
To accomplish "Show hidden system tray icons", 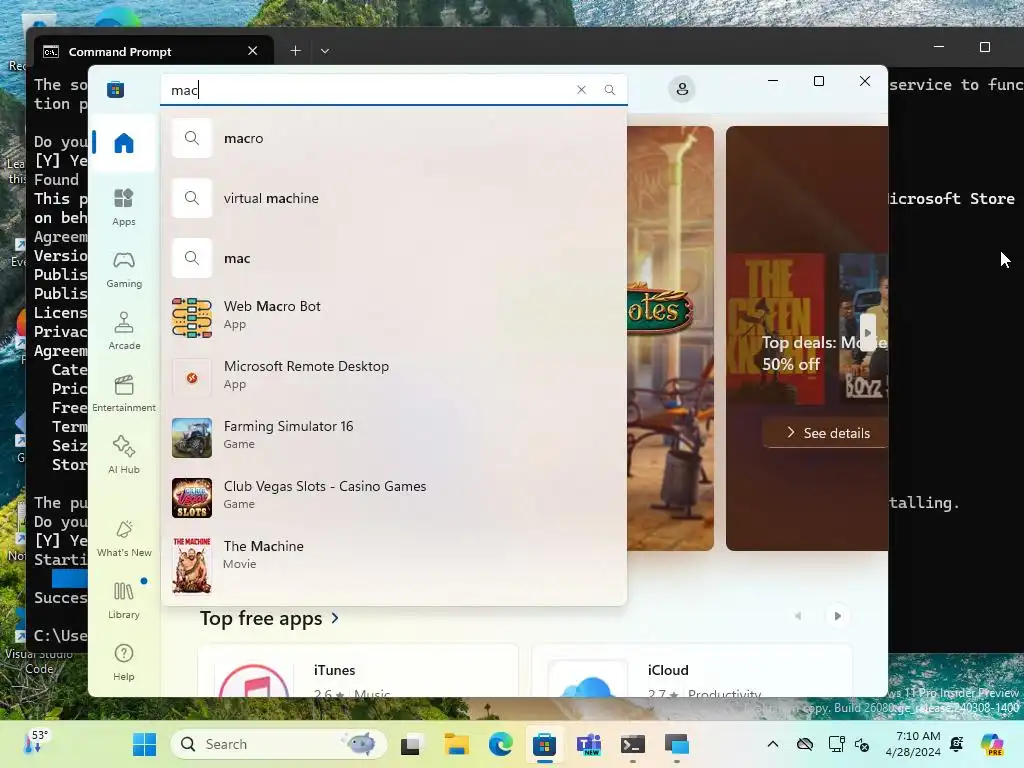I will pos(773,744).
